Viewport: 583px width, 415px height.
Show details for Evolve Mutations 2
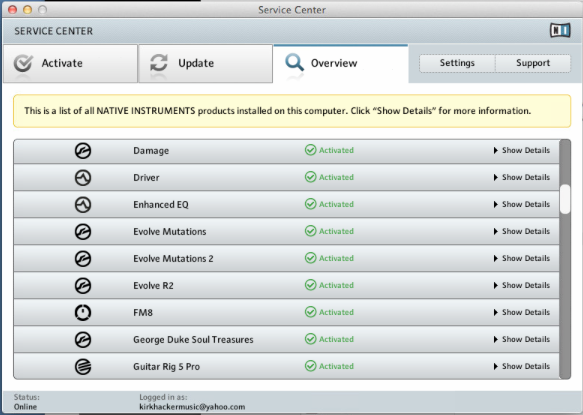(522, 258)
